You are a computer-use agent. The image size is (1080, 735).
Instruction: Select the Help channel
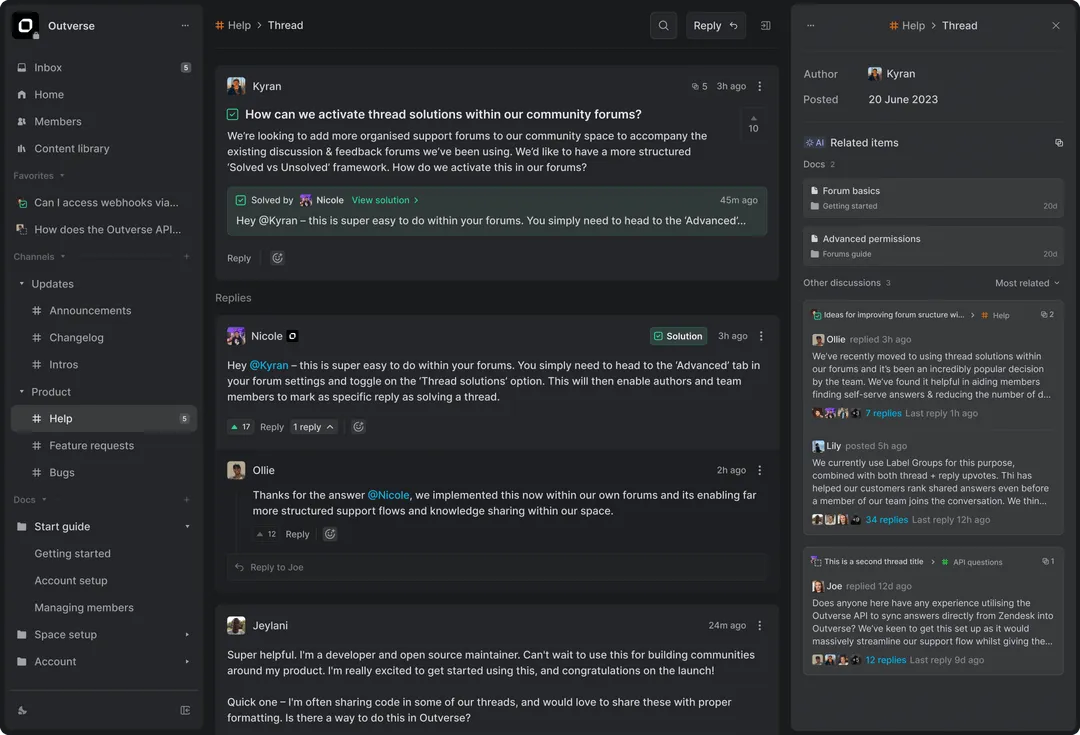(x=103, y=418)
